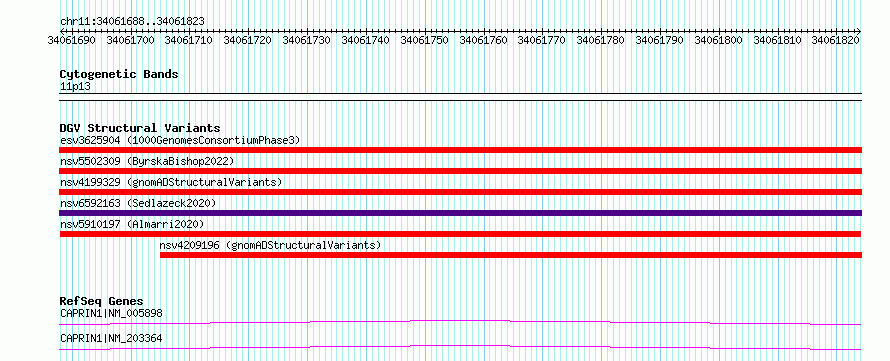This screenshot has width=890, height=361.
Task: Click ruler position 34061790
Action: point(660,40)
